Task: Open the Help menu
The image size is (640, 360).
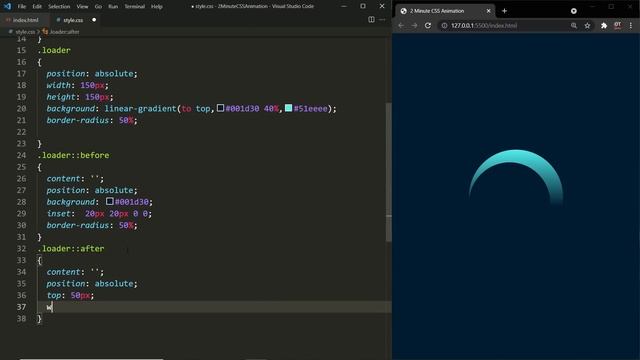Action: [157, 7]
